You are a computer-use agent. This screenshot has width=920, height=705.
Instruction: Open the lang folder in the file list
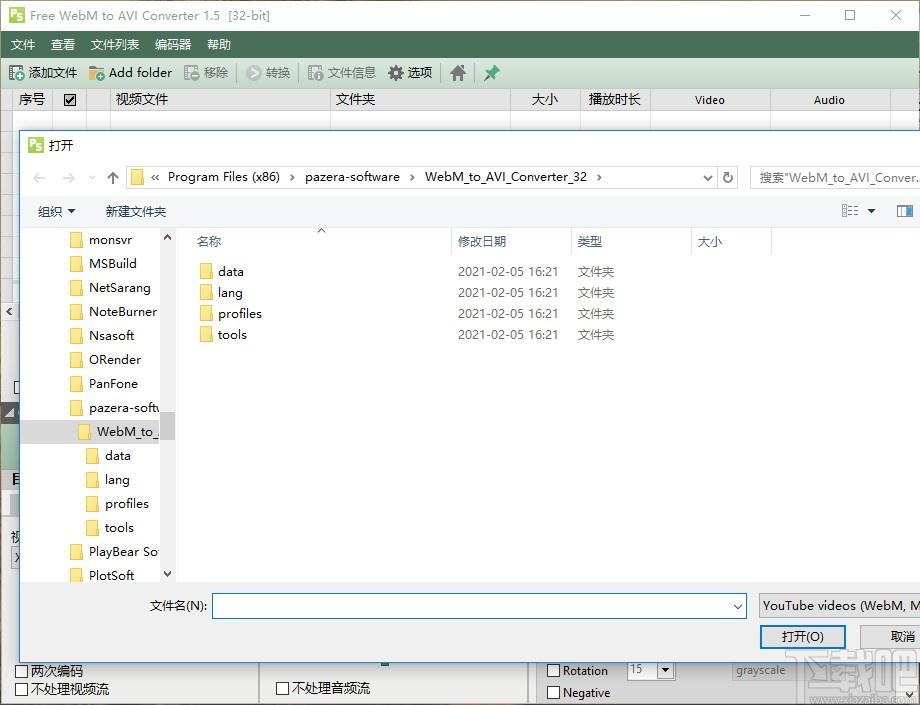click(x=230, y=293)
